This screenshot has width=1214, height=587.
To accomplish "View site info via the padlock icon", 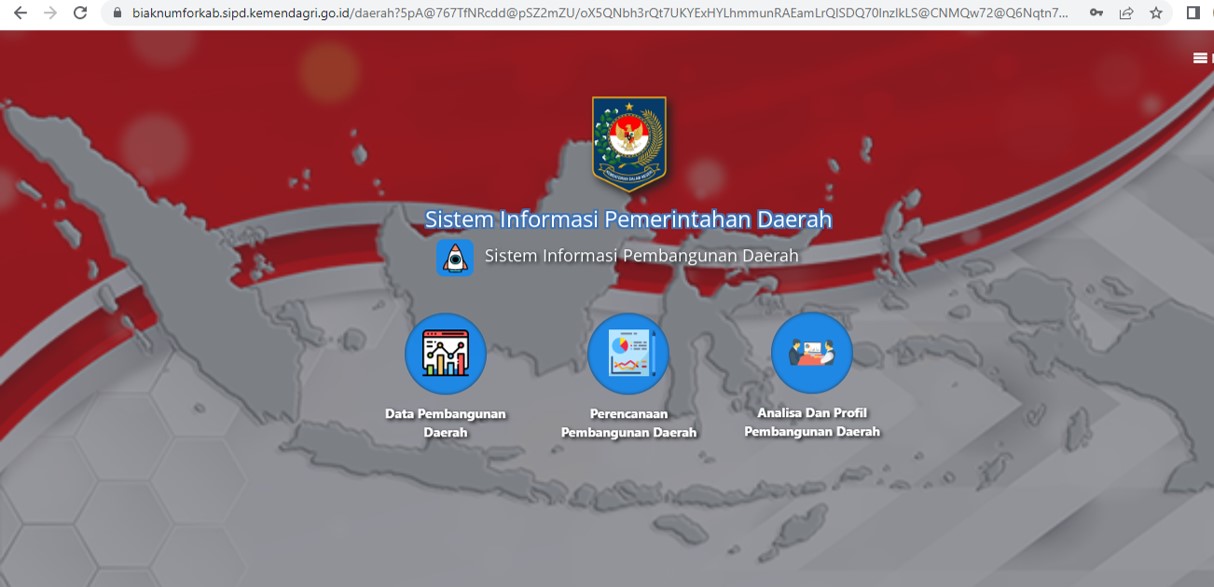I will pyautogui.click(x=117, y=13).
